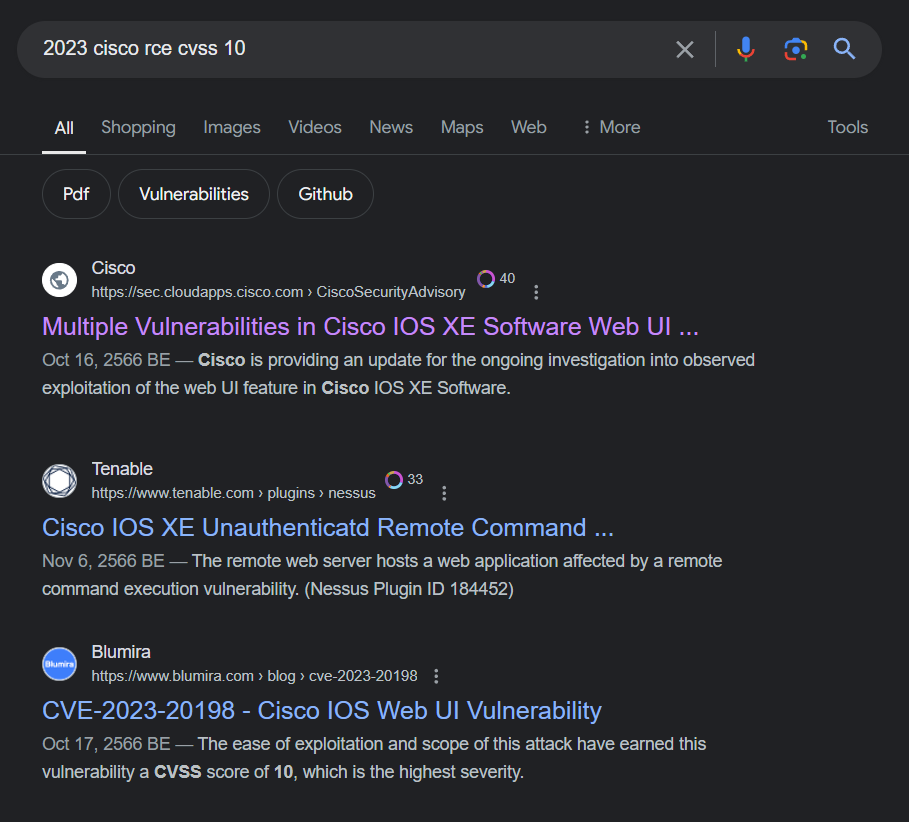Switch to the Images tab
The width and height of the screenshot is (909, 822).
232,127
